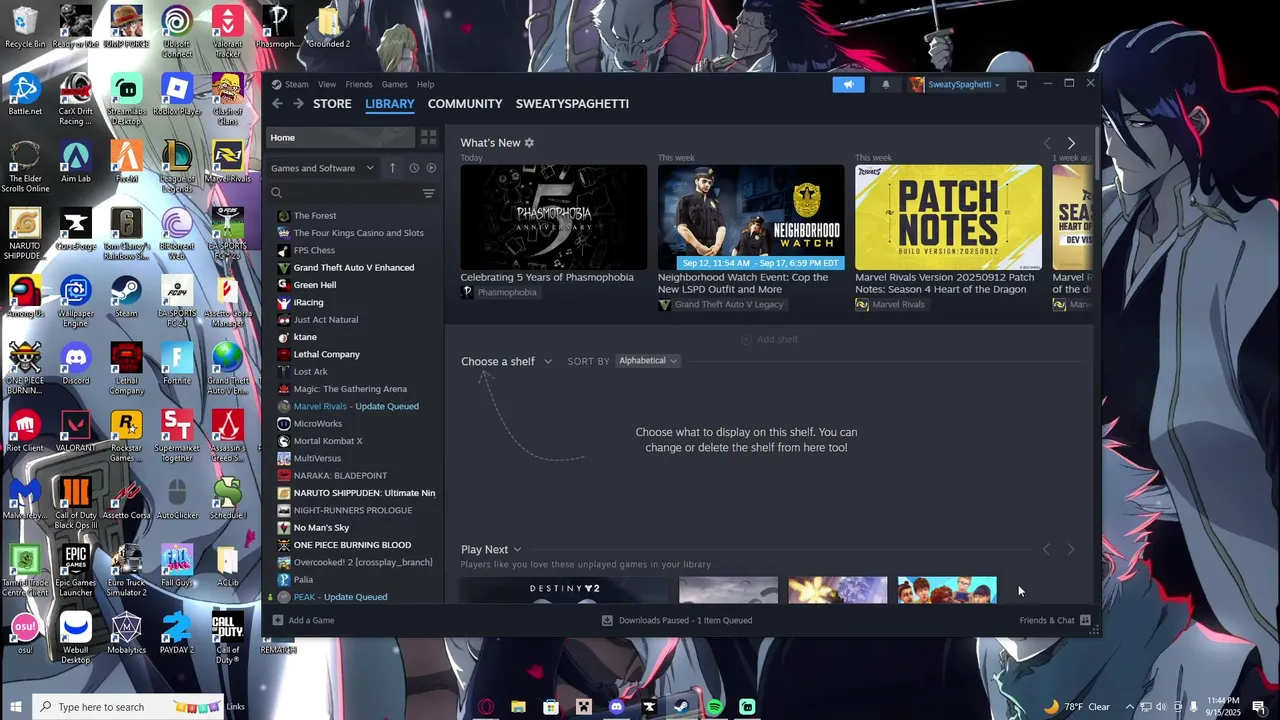Switch Steam to Big Picture mode icon
Screen dimensions: 1280x720
tap(1021, 85)
